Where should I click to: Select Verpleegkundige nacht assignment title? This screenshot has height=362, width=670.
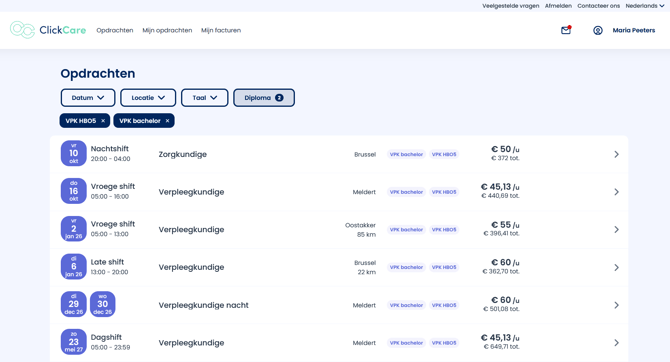[x=203, y=305]
